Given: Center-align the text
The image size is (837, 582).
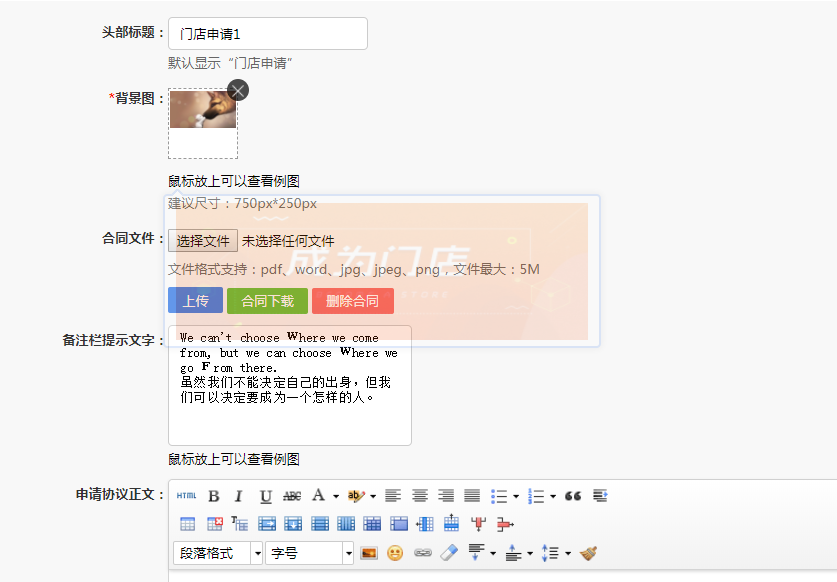Looking at the screenshot, I should click(420, 496).
